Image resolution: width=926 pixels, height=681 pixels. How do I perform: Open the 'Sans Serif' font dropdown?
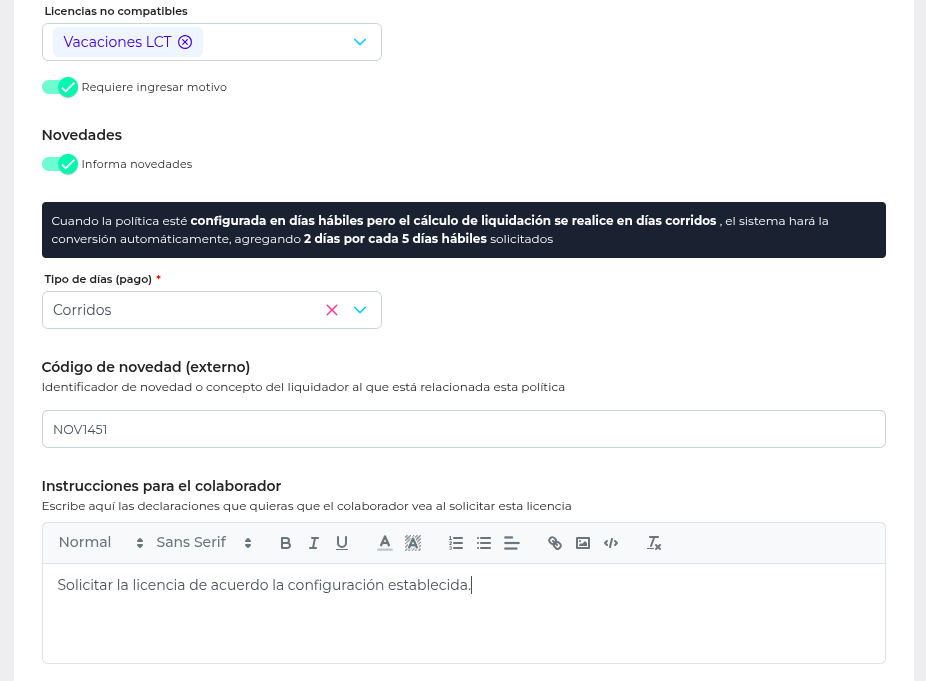[204, 542]
